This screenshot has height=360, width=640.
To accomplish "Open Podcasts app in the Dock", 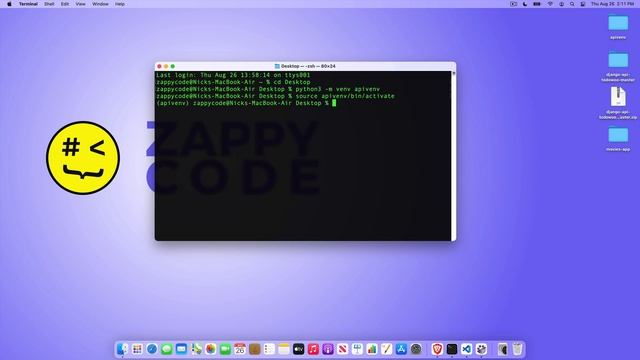I will [x=328, y=349].
